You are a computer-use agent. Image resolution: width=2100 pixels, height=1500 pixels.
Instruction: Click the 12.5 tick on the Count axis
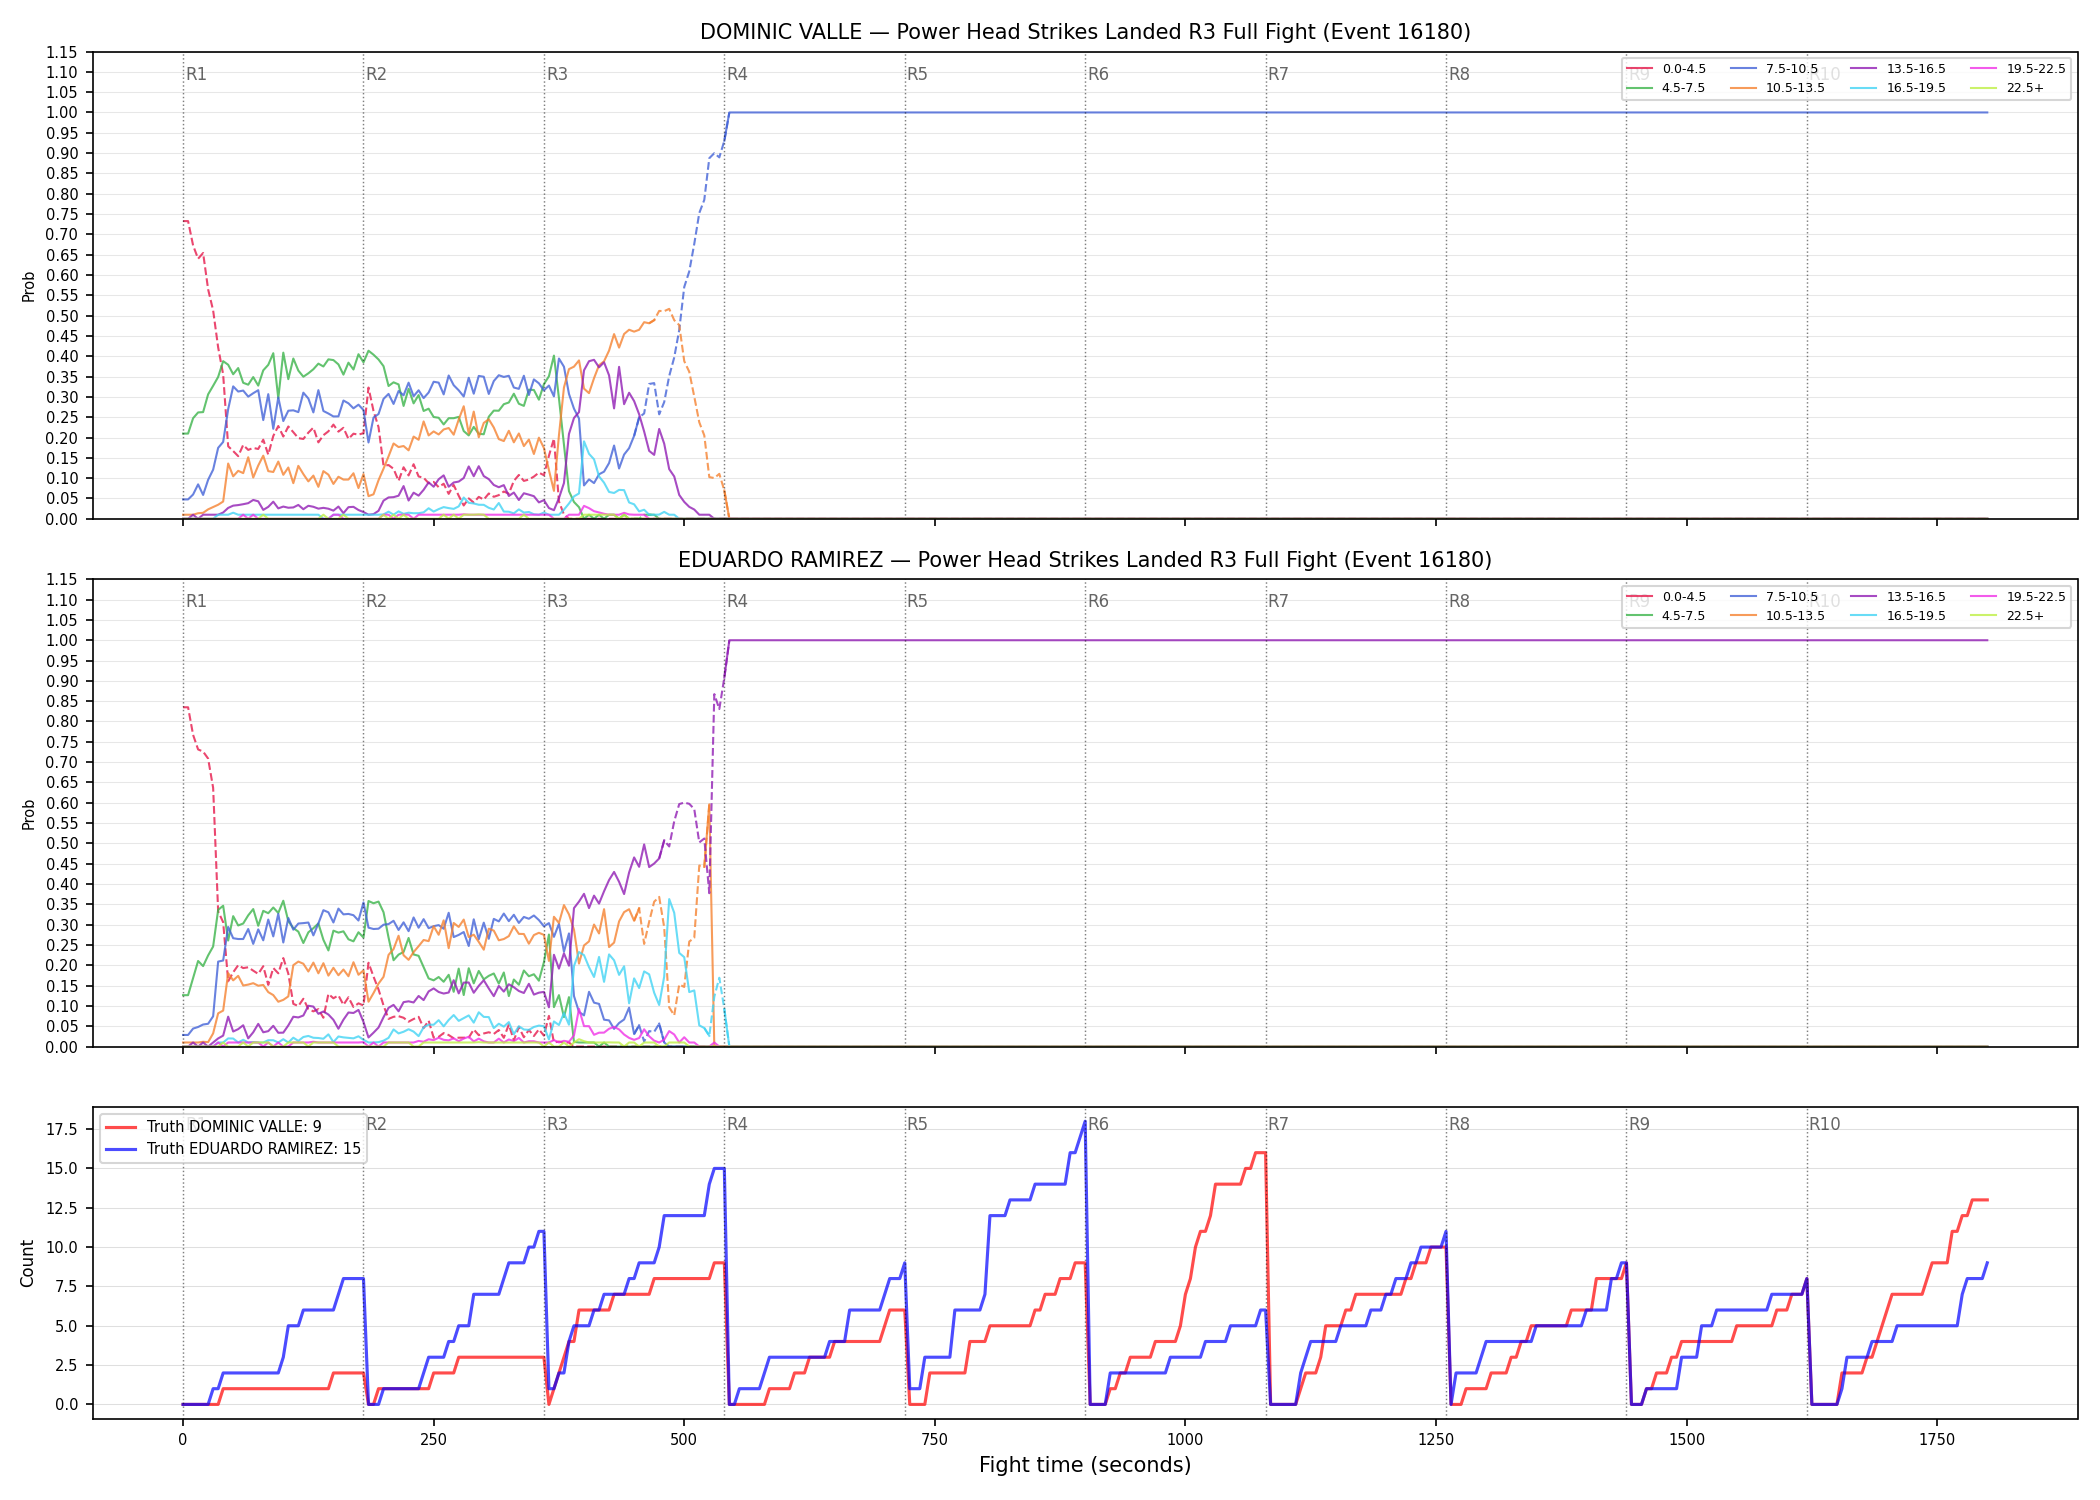coord(64,1208)
